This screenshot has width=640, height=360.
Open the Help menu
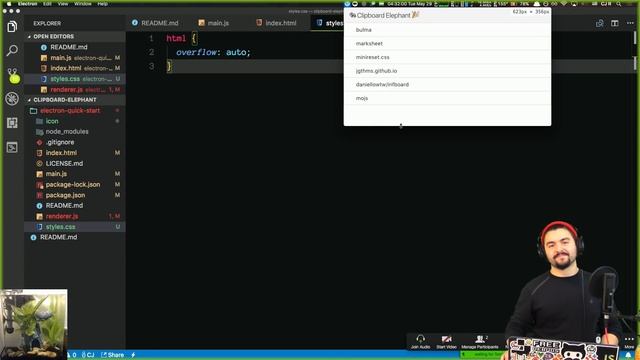click(x=102, y=4)
